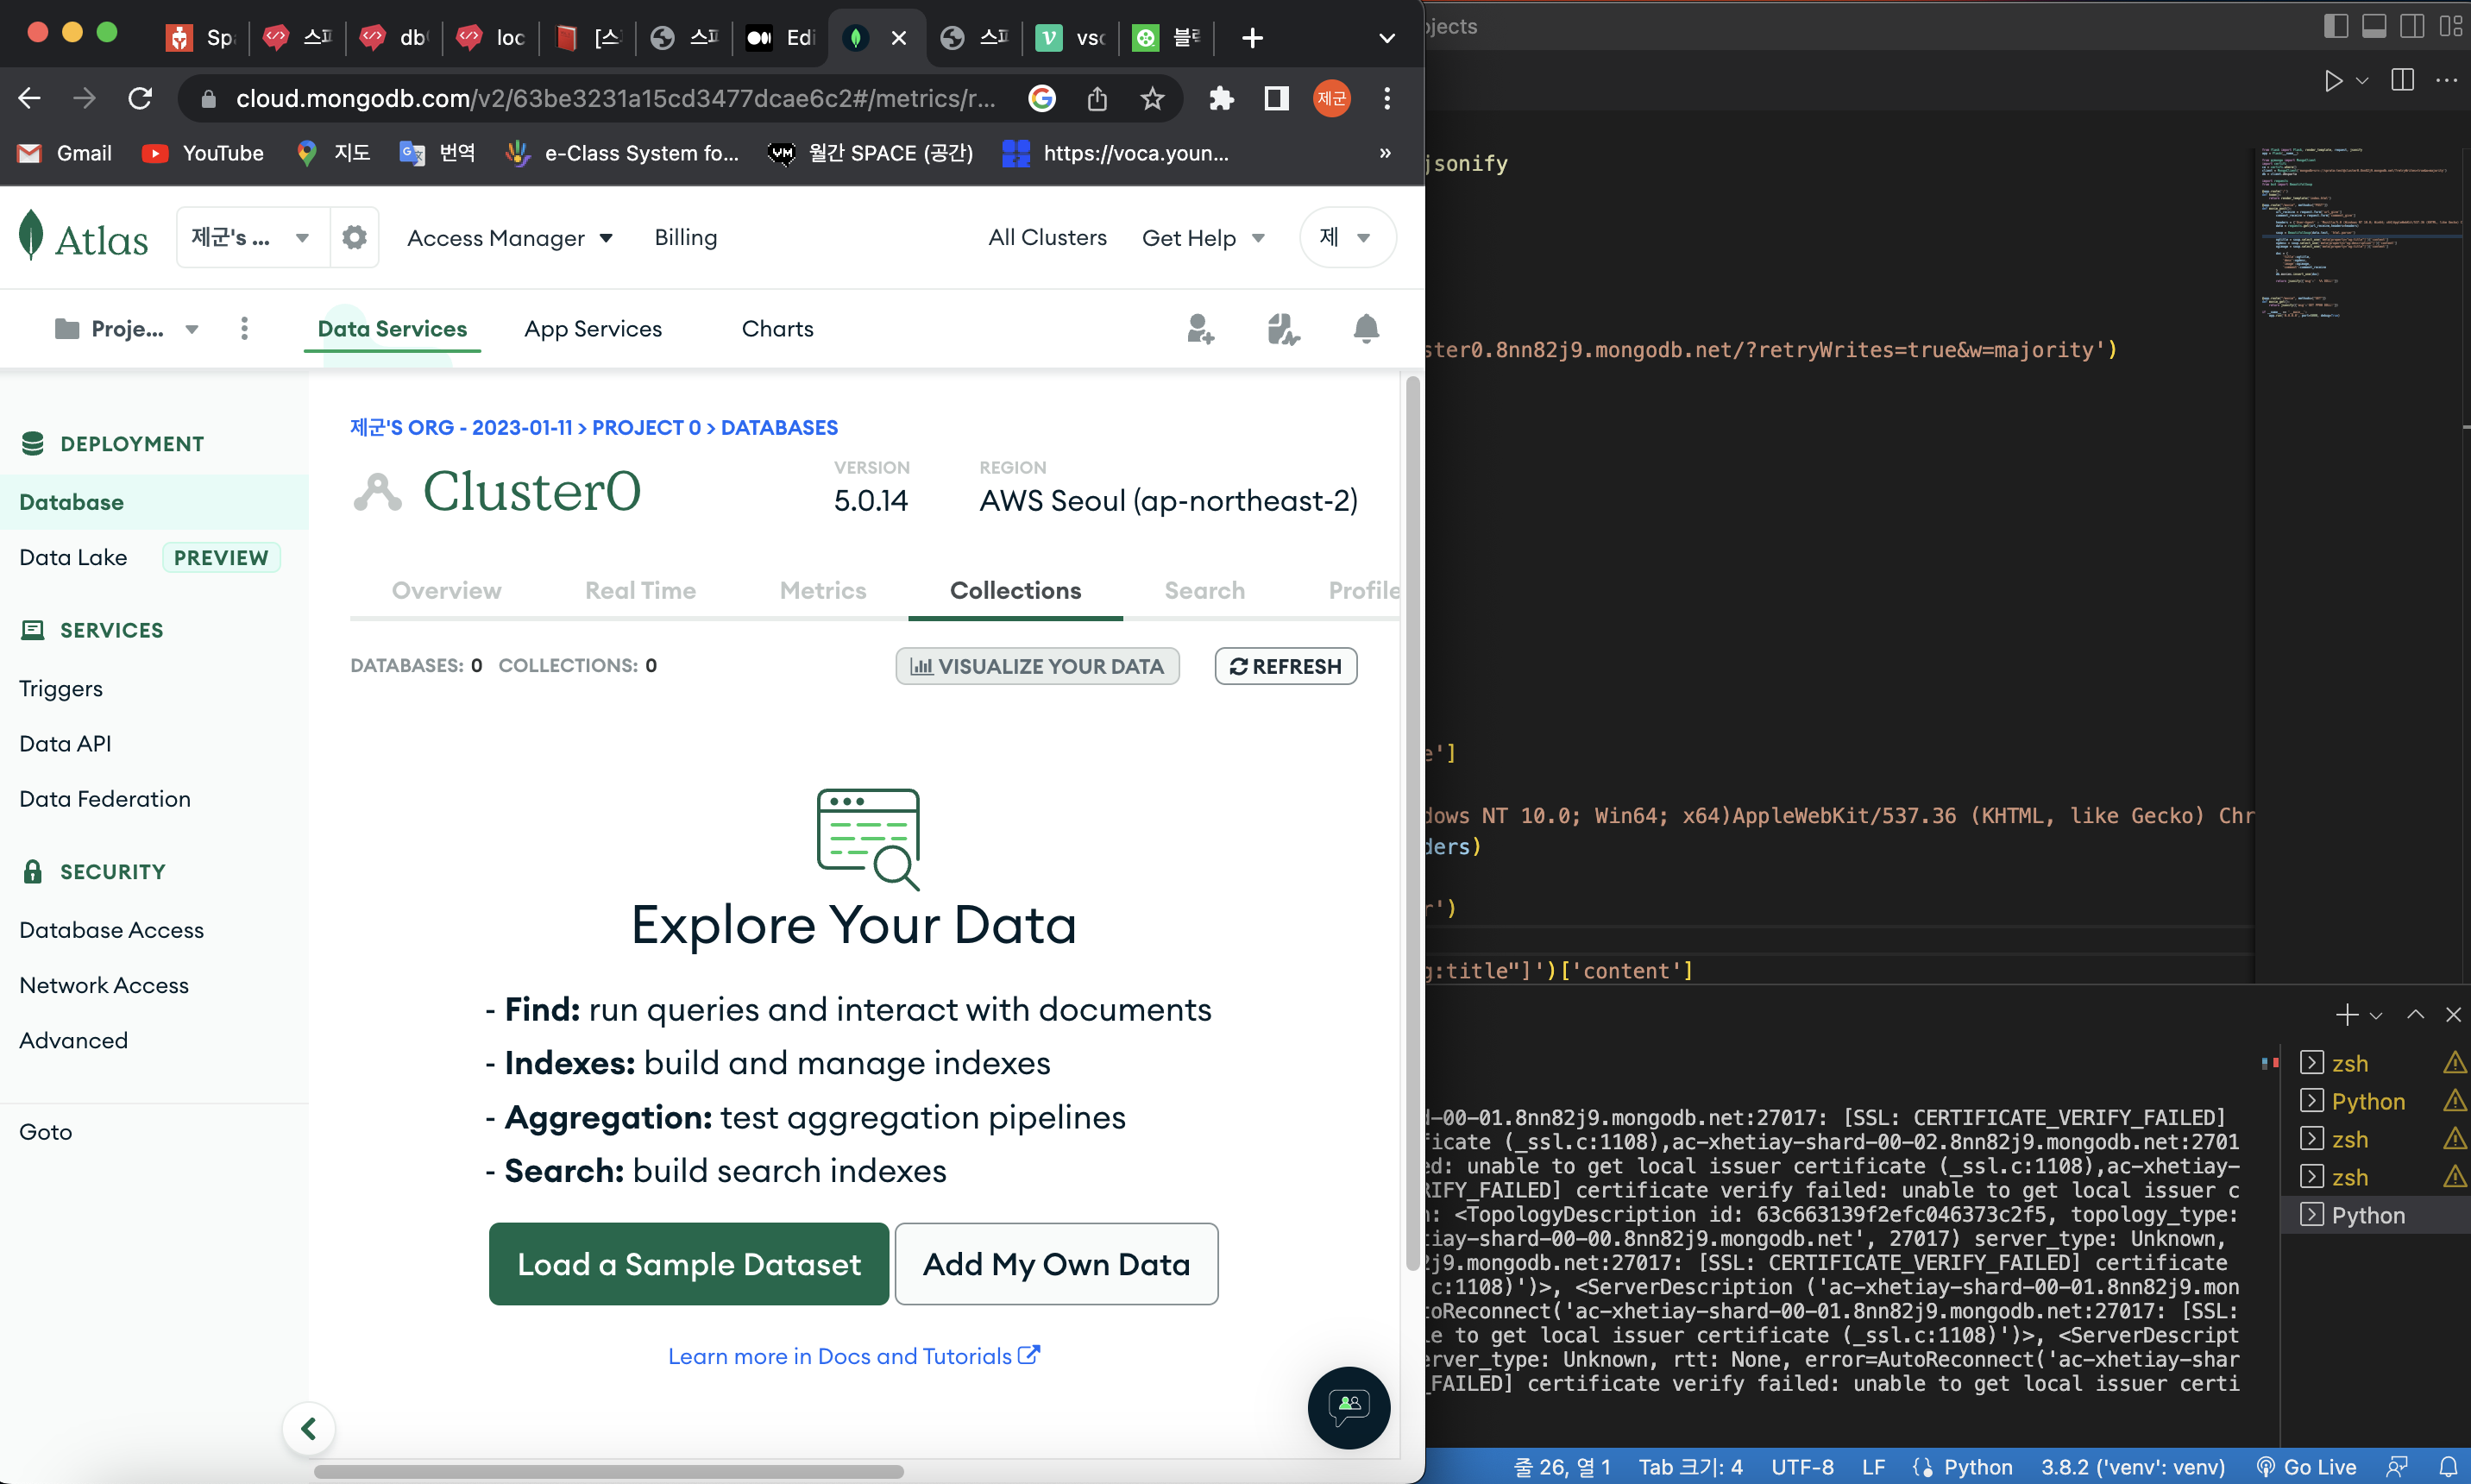Open the user account dropdown
This screenshot has height=1484, width=2471.
[x=1347, y=238]
